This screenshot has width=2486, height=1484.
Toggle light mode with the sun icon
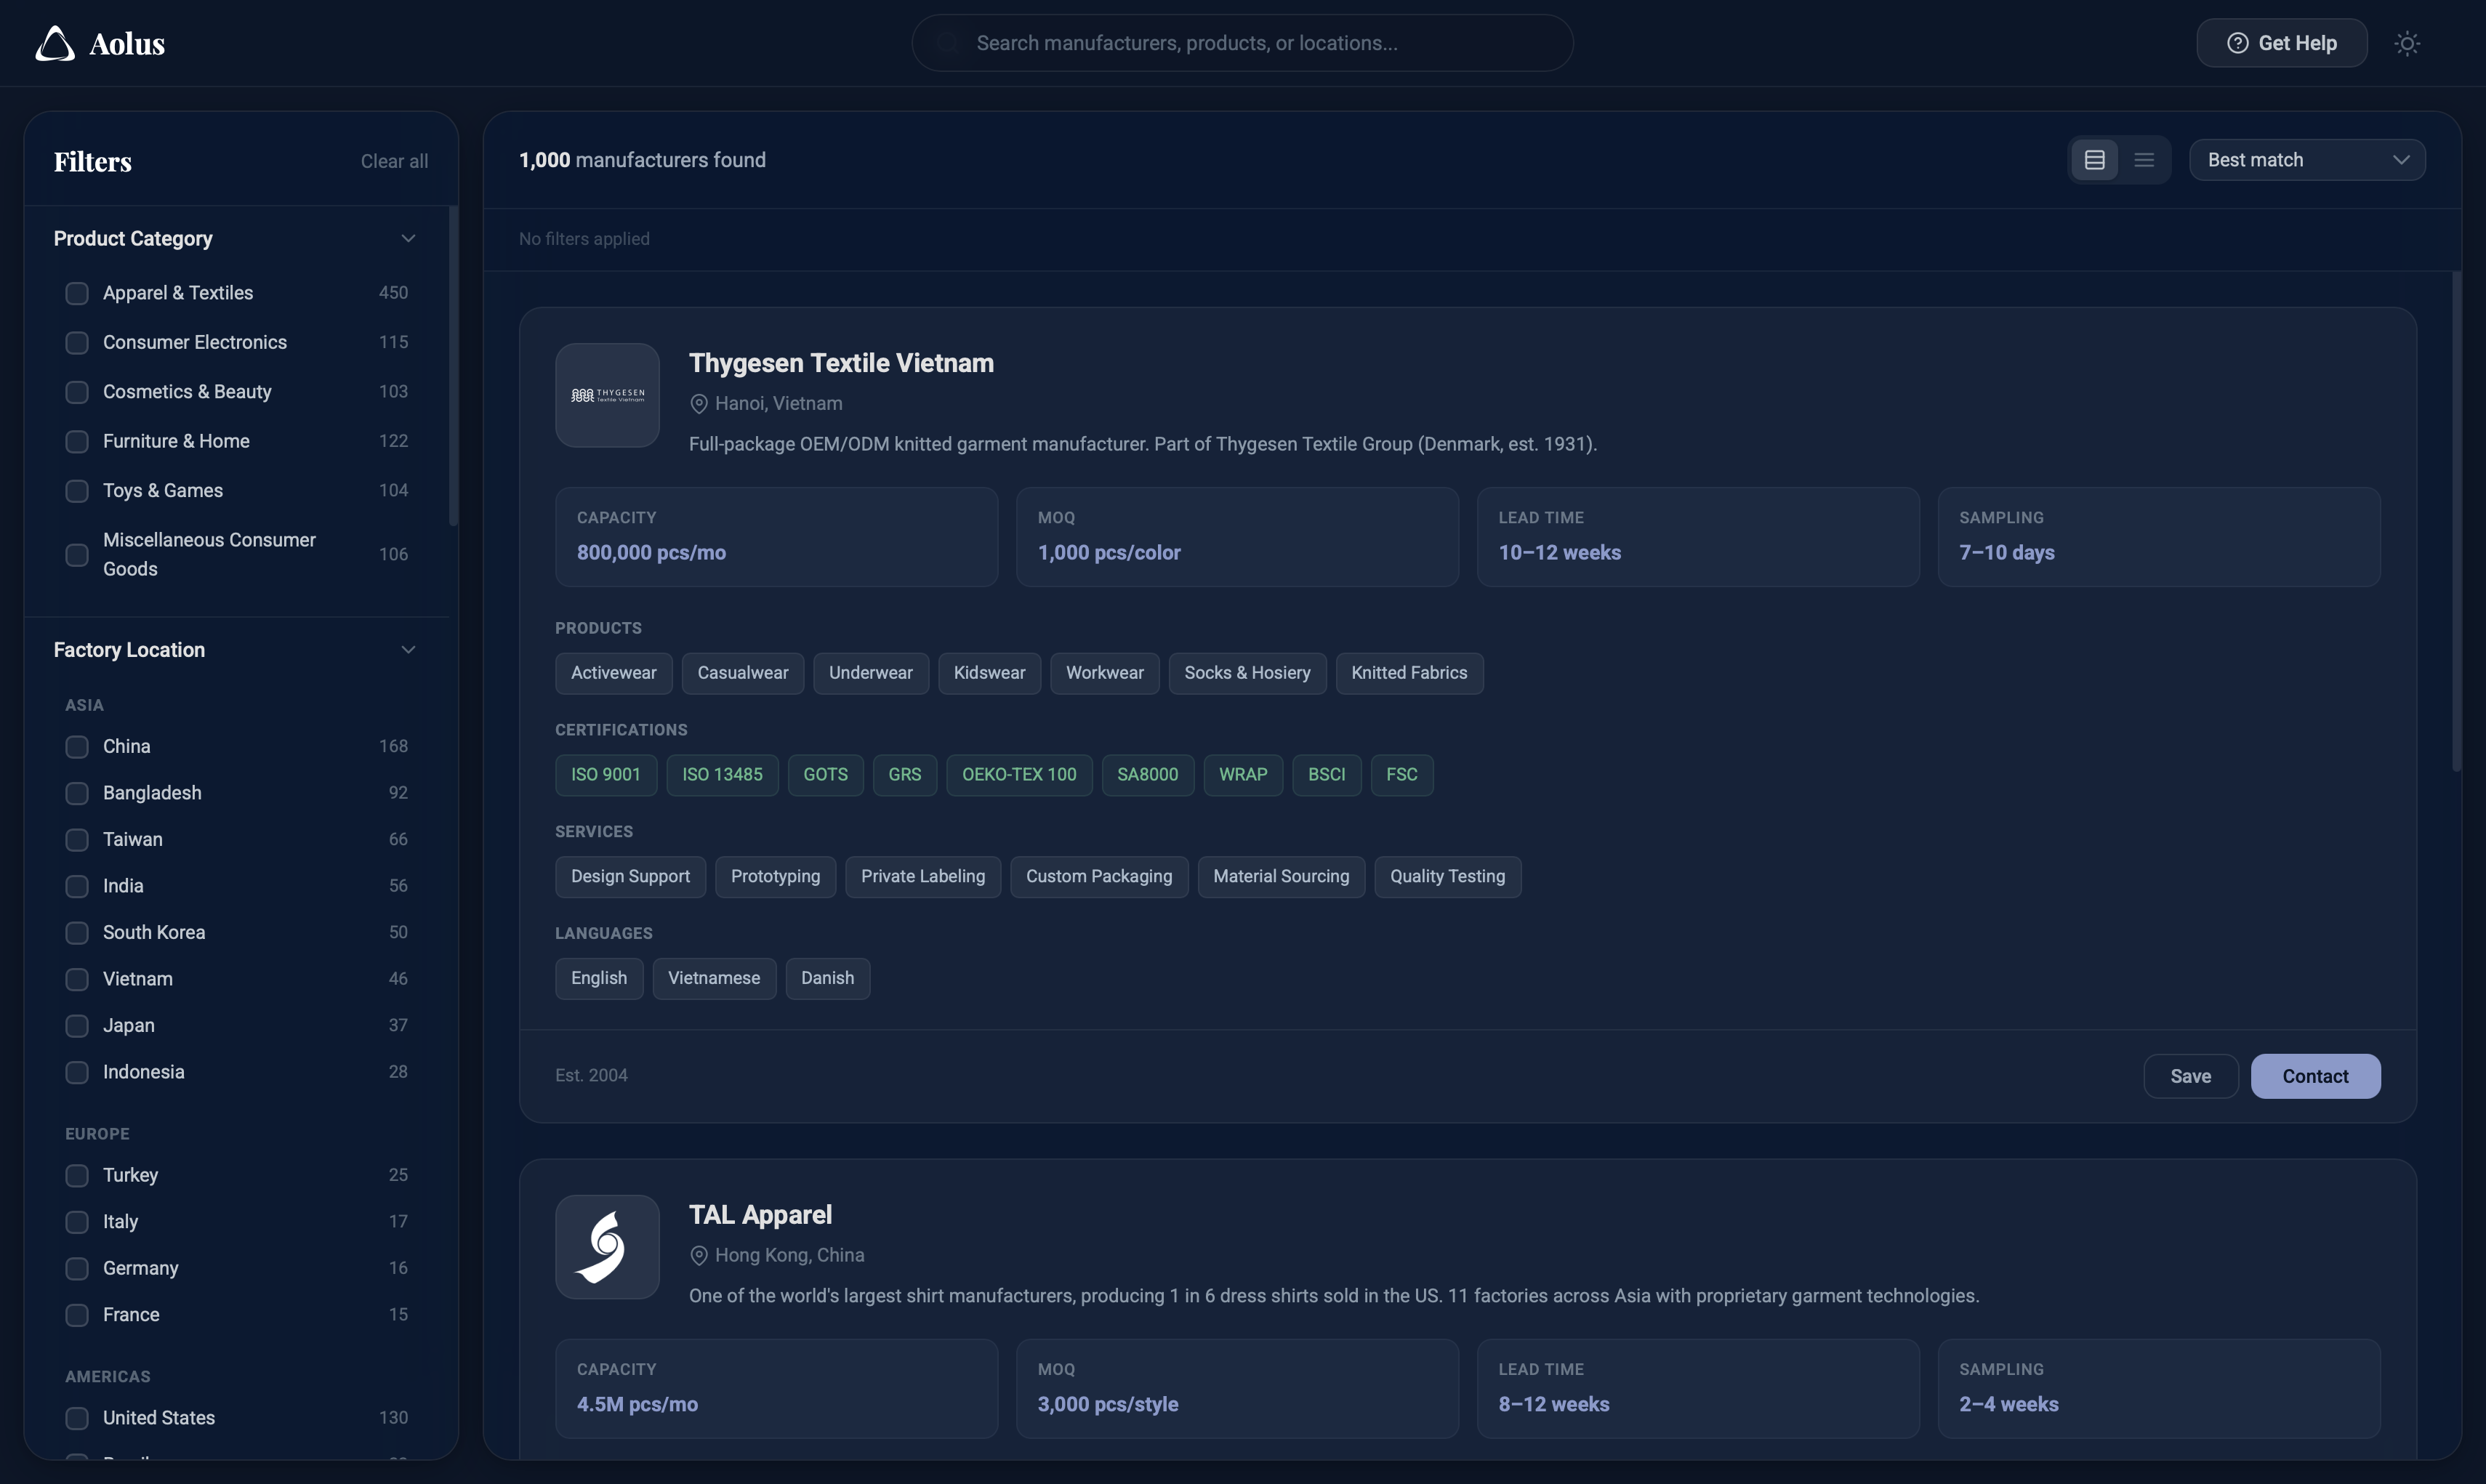pos(2407,43)
